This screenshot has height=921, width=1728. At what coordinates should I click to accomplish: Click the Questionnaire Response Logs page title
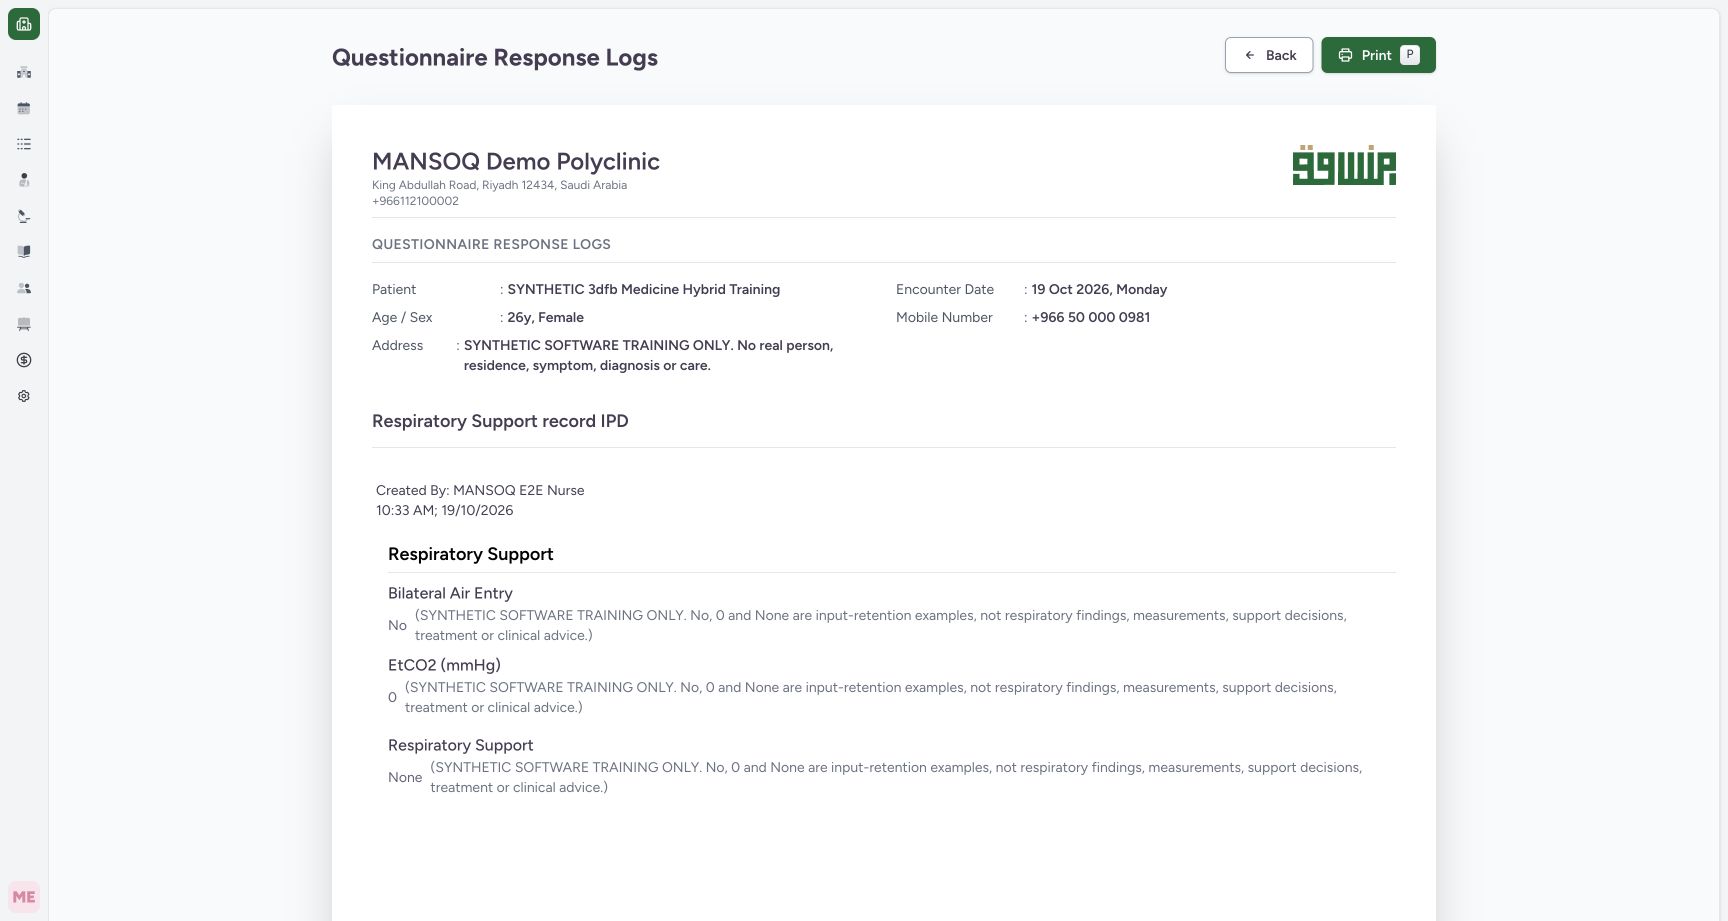[495, 57]
